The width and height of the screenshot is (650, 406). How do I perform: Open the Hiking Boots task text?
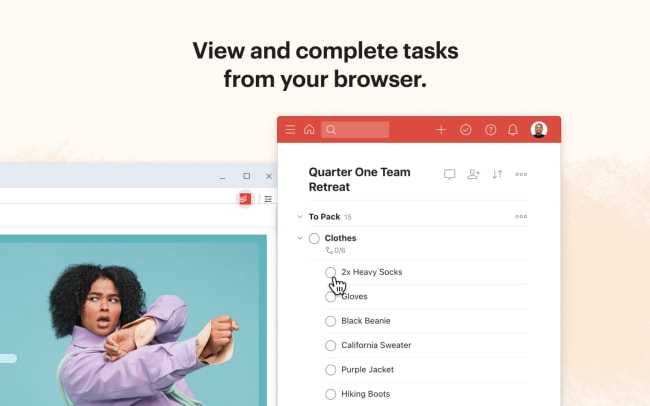(x=366, y=394)
